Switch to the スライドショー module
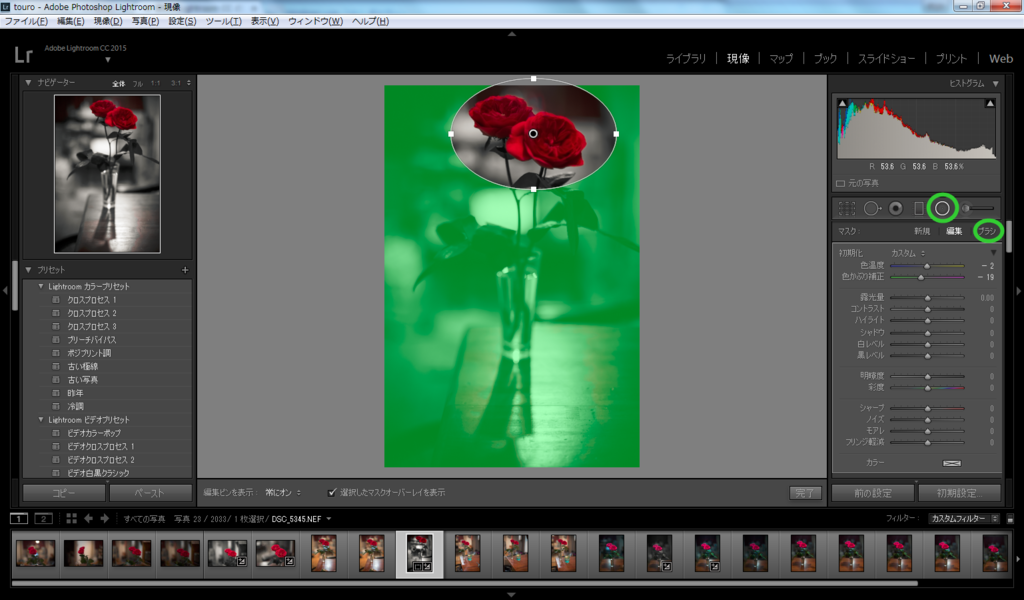 point(886,59)
